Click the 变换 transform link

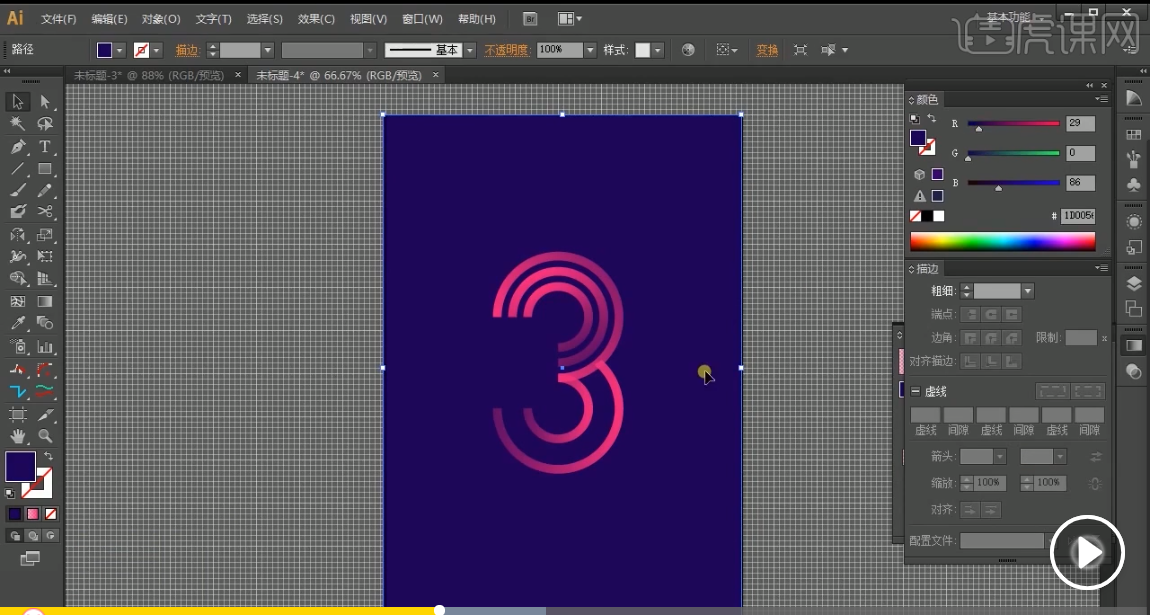coord(767,50)
